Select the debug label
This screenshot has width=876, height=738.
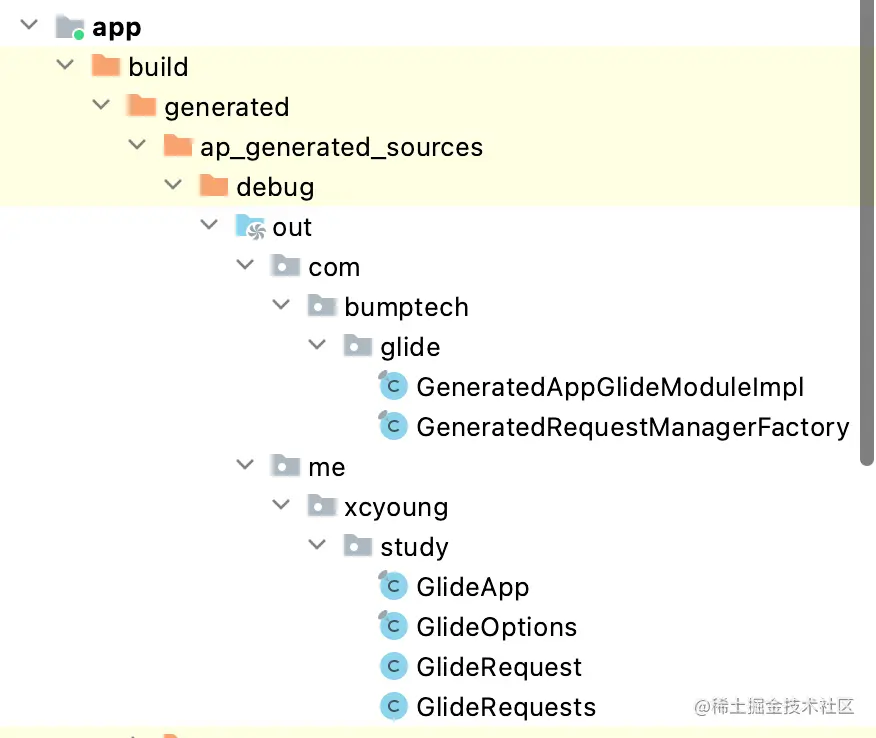click(x=275, y=188)
